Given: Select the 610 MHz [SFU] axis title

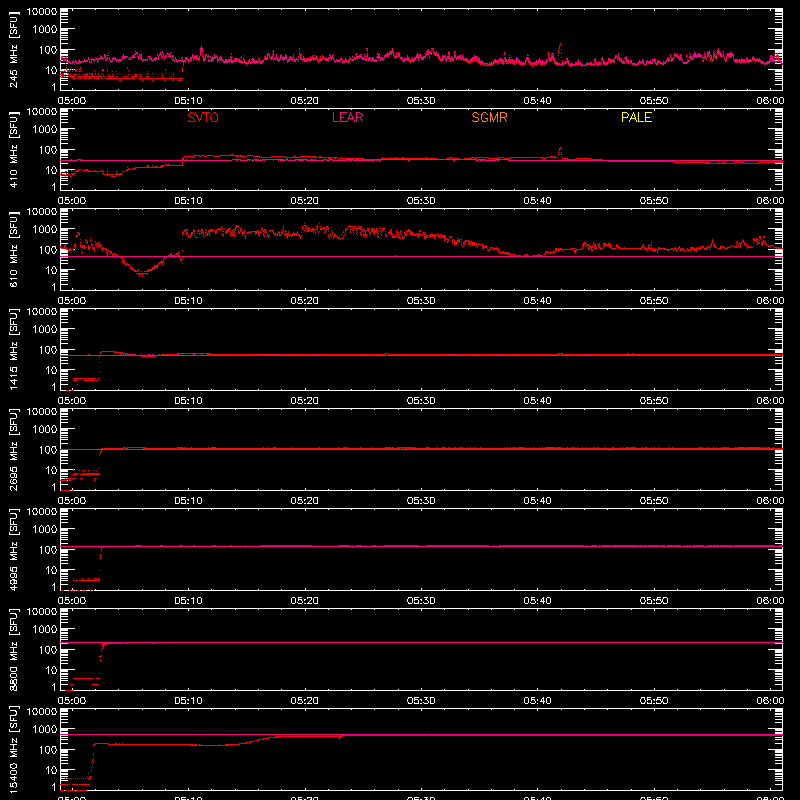Looking at the screenshot, I should coord(13,250).
